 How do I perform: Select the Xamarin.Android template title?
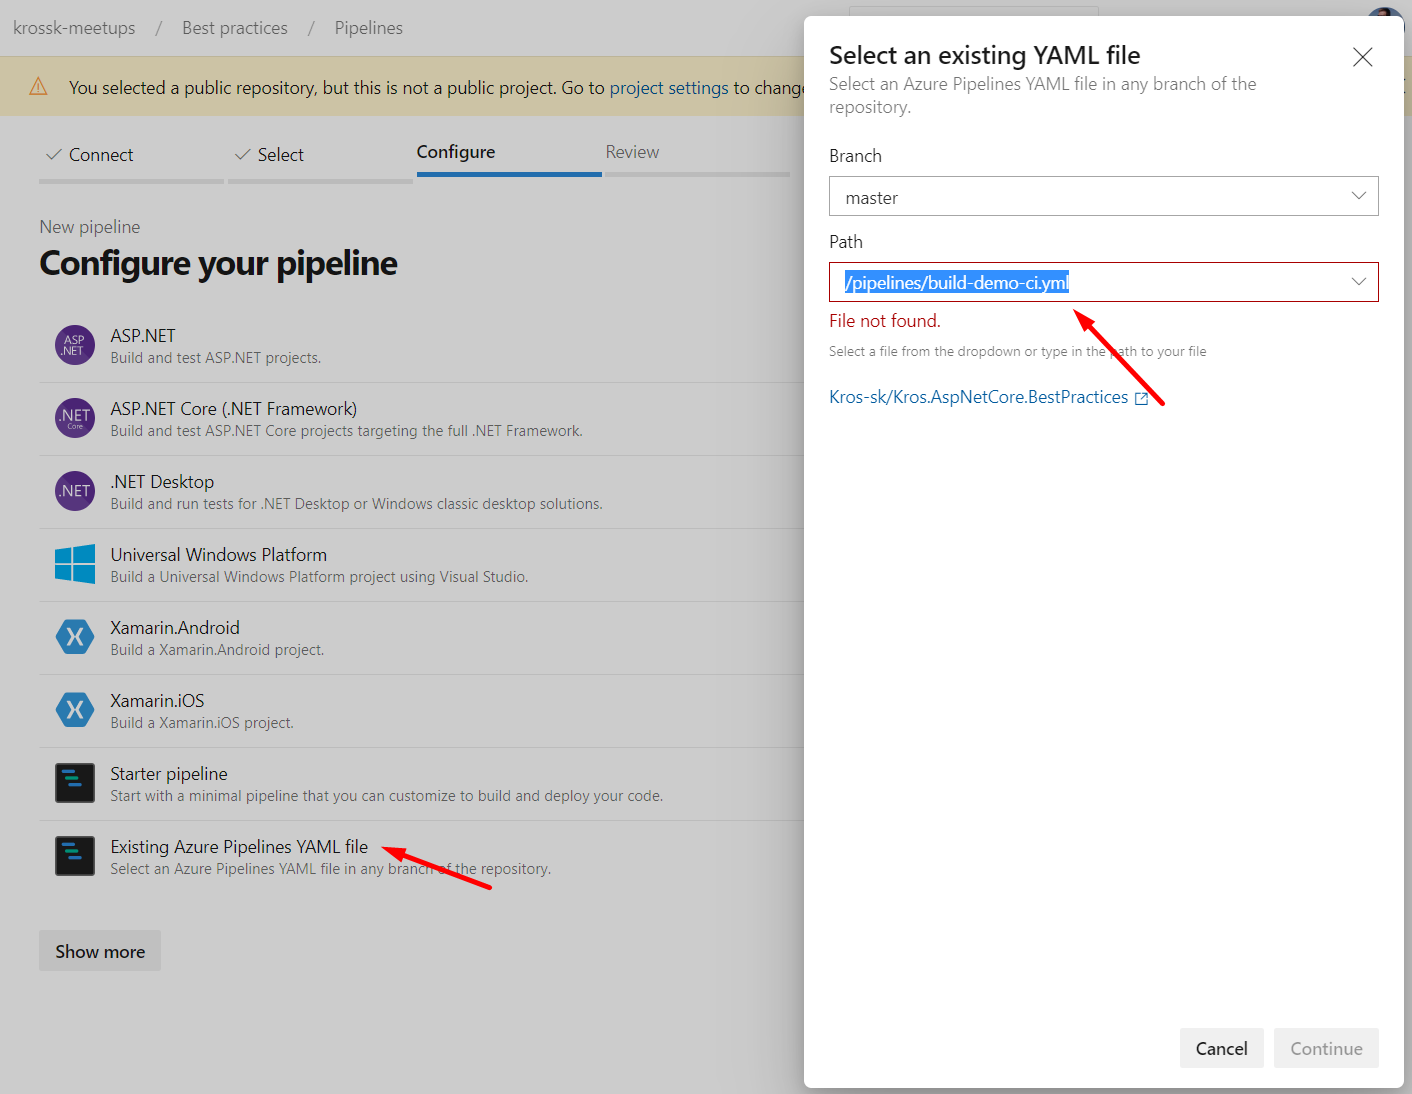[175, 627]
